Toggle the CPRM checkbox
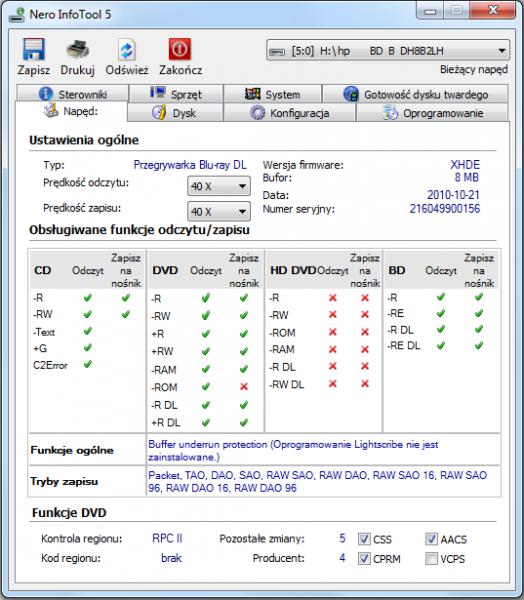This screenshot has width=524, height=600. (x=364, y=558)
